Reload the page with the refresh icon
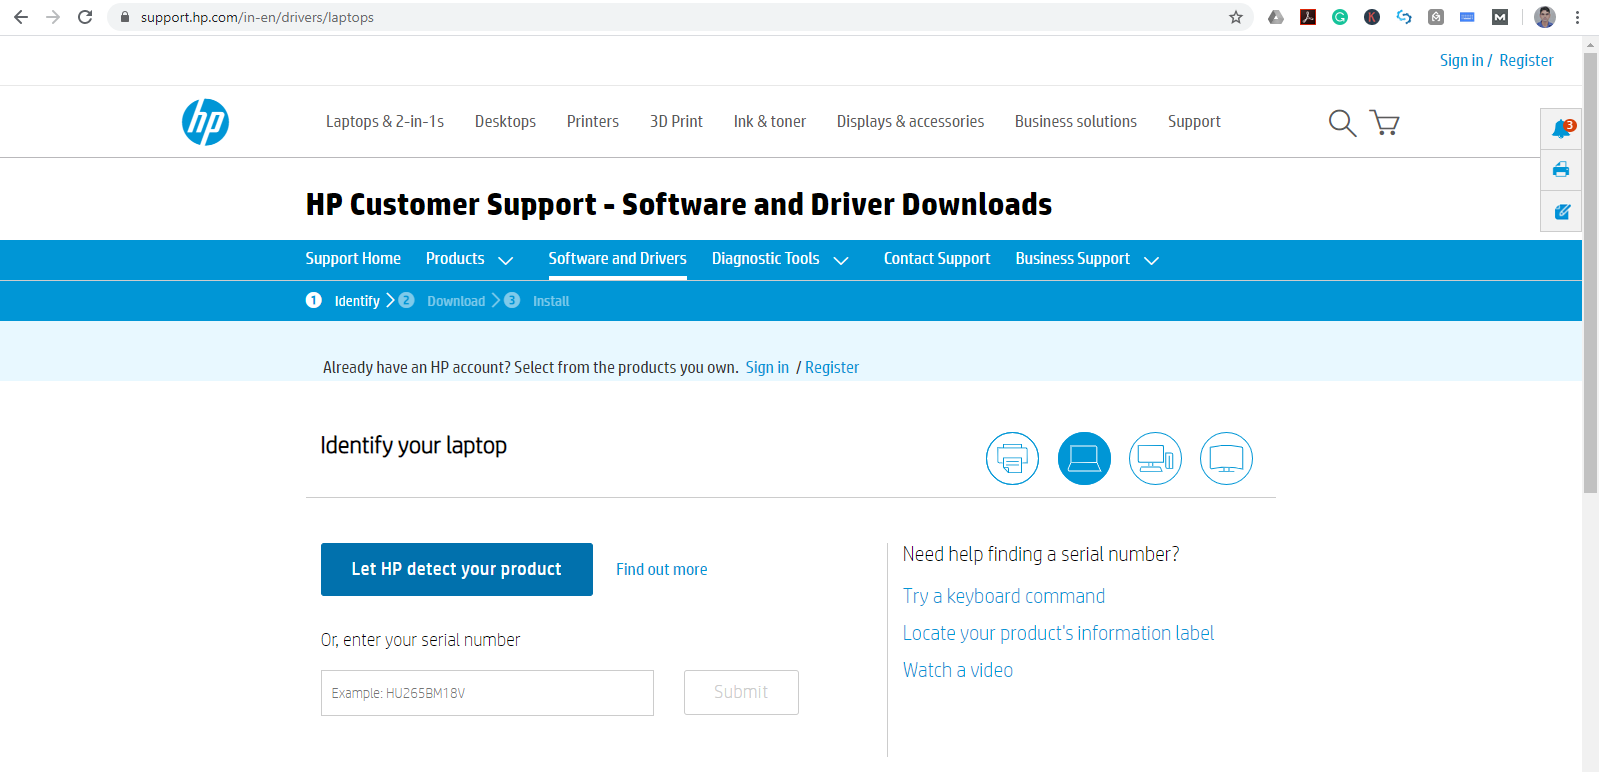Viewport: 1599px width, 772px height. [x=85, y=17]
